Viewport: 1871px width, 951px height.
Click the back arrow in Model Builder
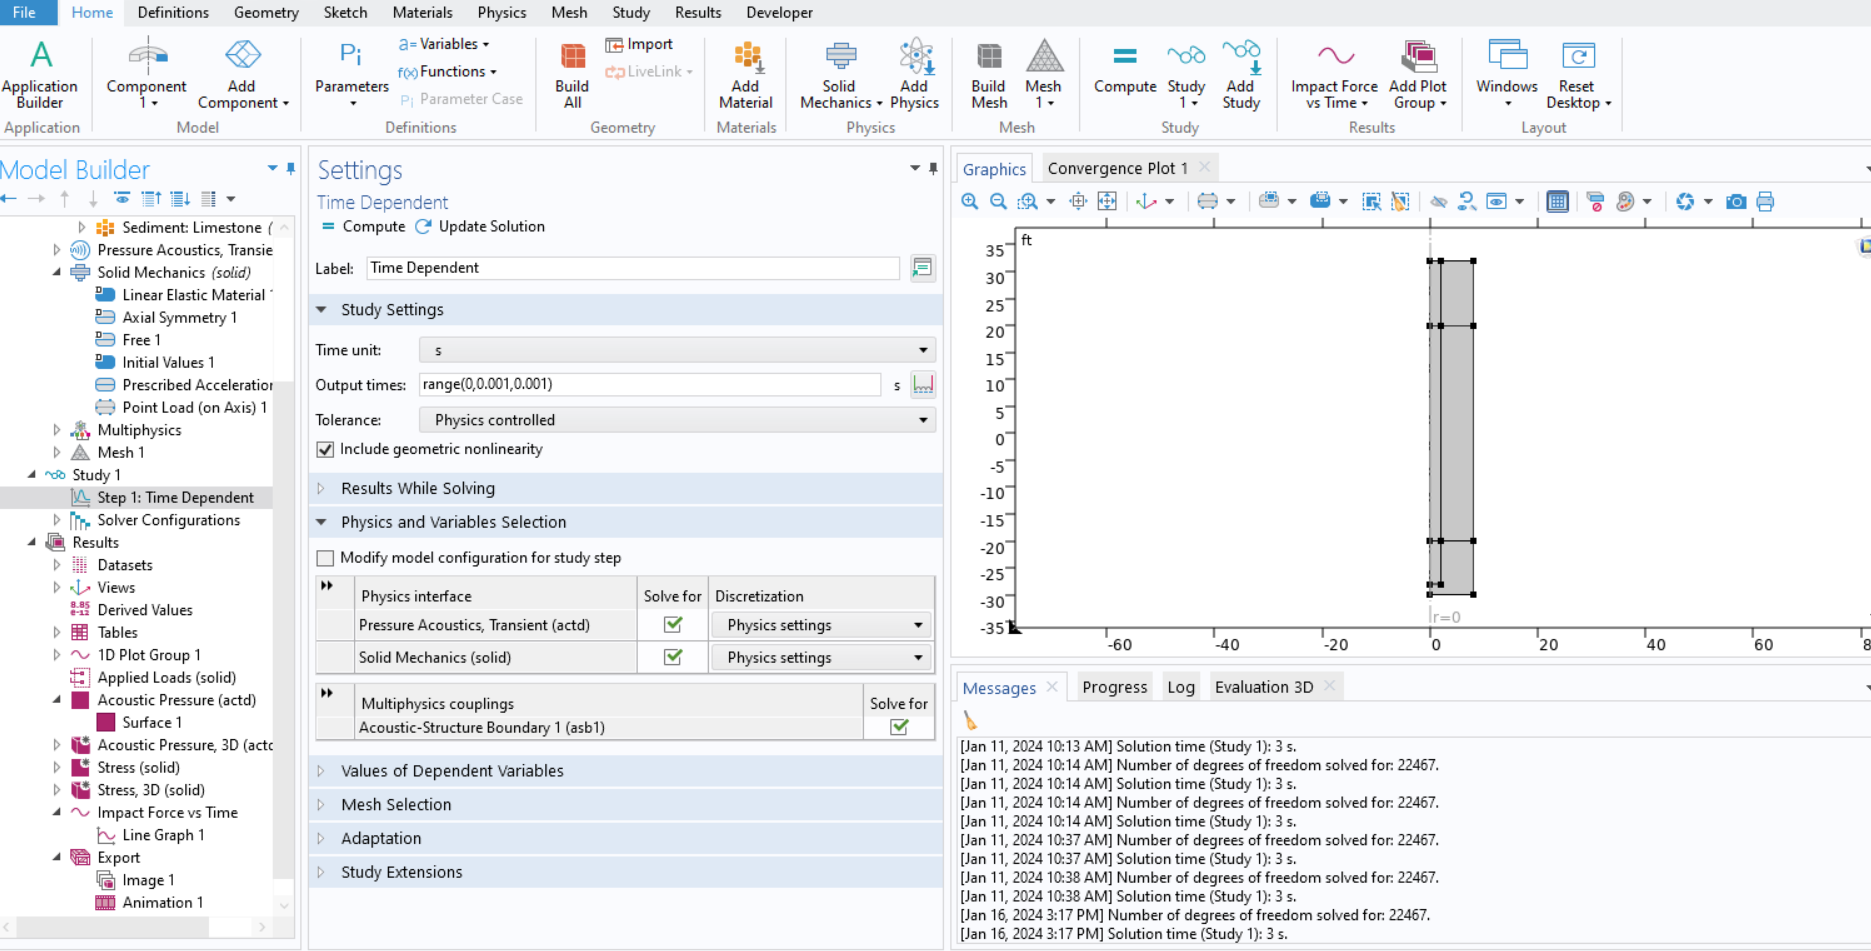tap(9, 199)
